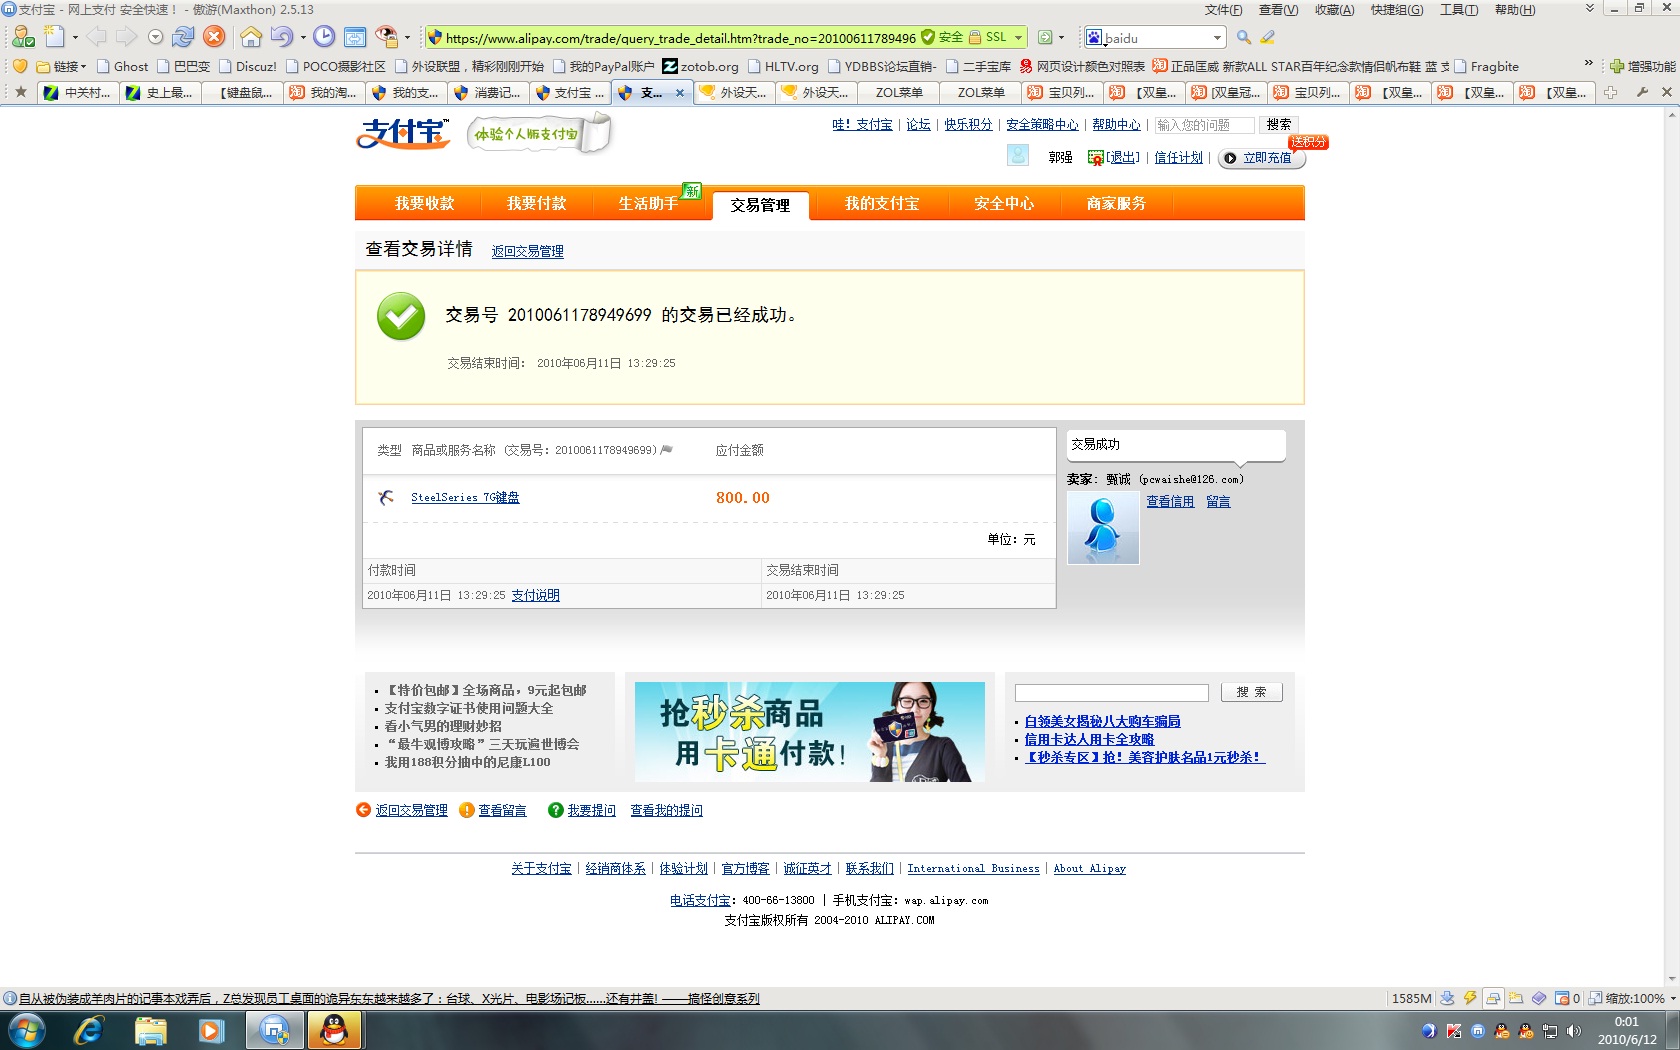This screenshot has width=1680, height=1050.
Task: Open a new tab with the new page icon
Action: point(54,37)
